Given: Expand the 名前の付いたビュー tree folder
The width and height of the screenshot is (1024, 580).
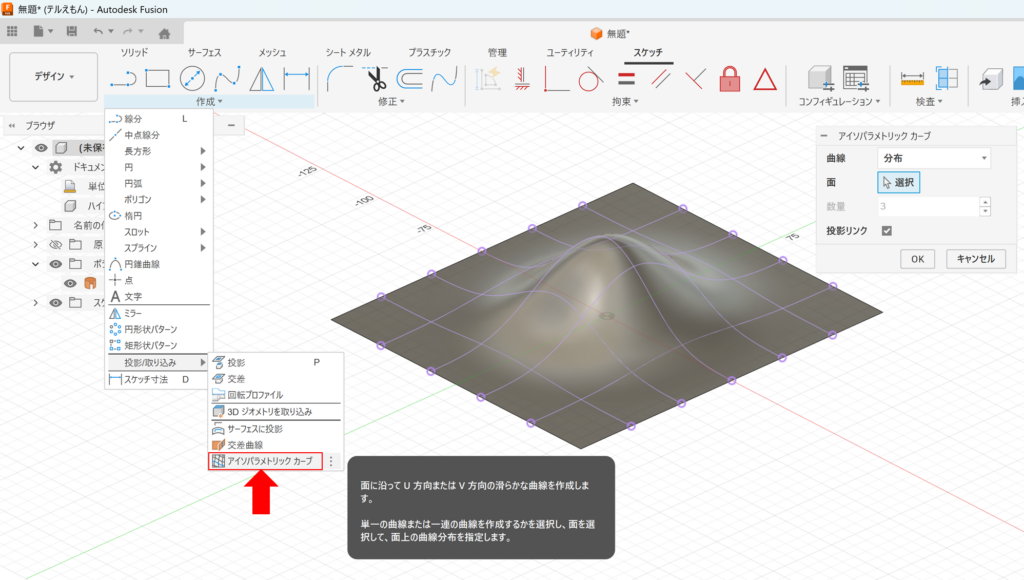Looking at the screenshot, I should pos(36,225).
